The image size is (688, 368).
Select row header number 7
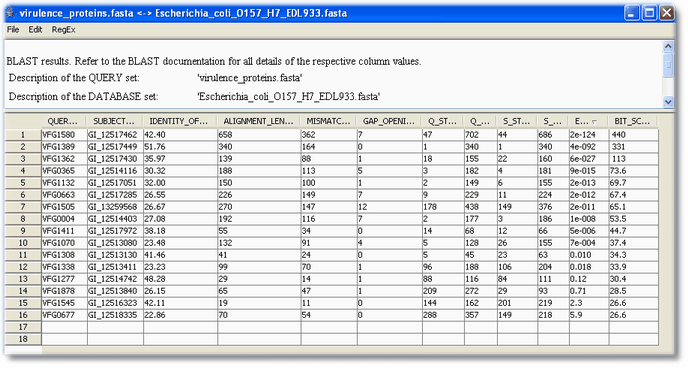[x=23, y=207]
